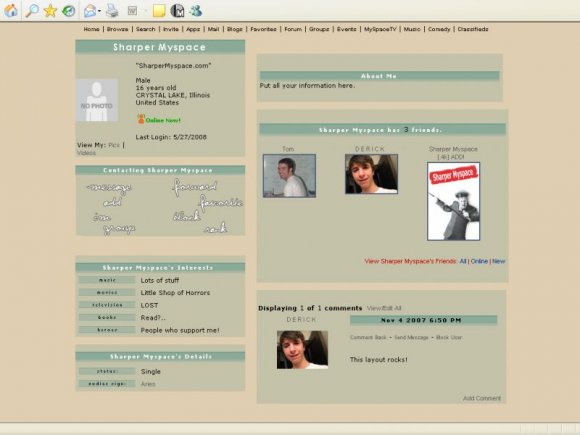
Task: Open Tom's friend profile photo
Action: [289, 176]
